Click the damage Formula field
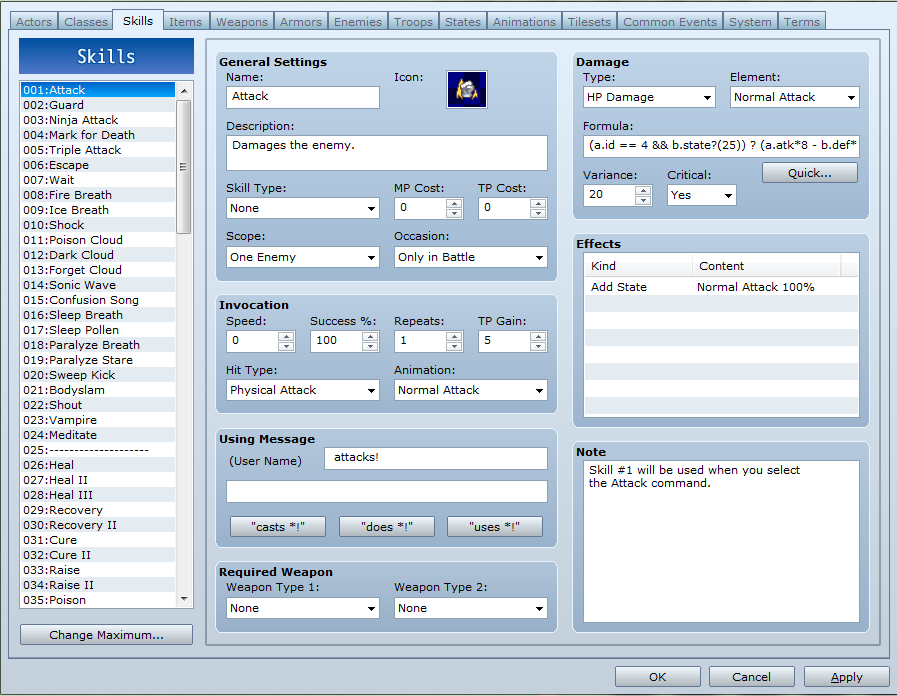 721,146
